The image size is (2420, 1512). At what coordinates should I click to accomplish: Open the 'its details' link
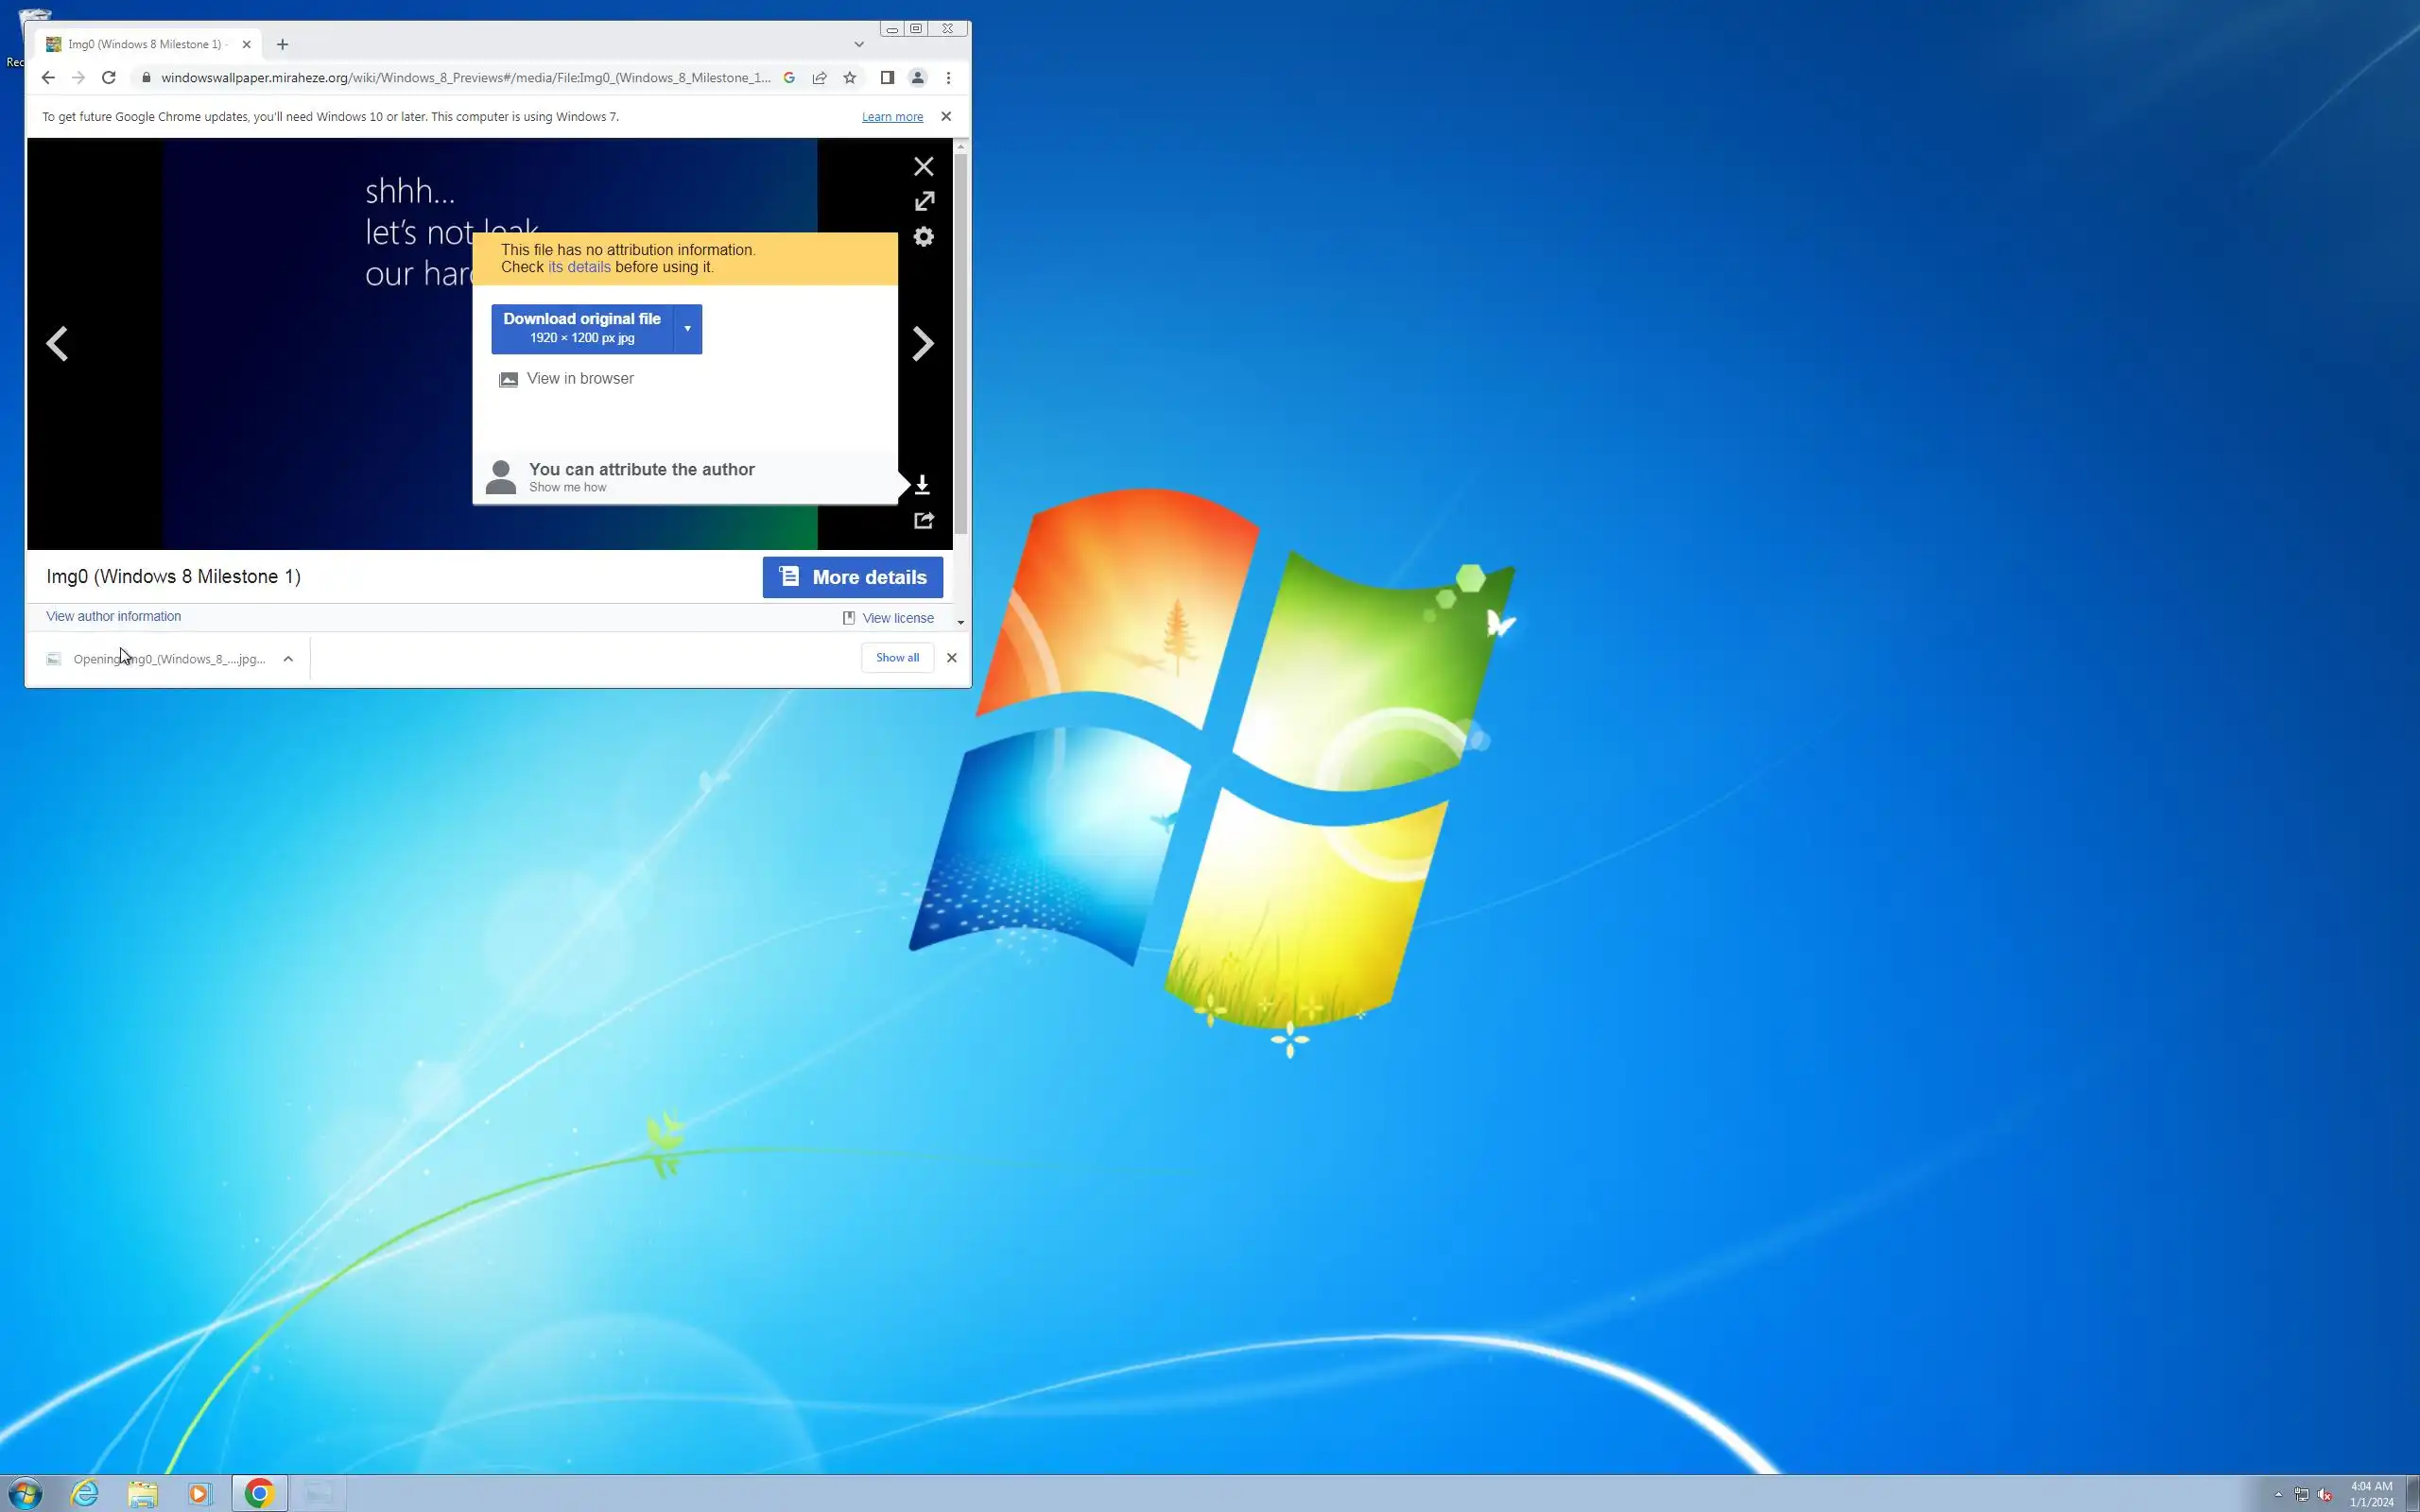tap(579, 267)
